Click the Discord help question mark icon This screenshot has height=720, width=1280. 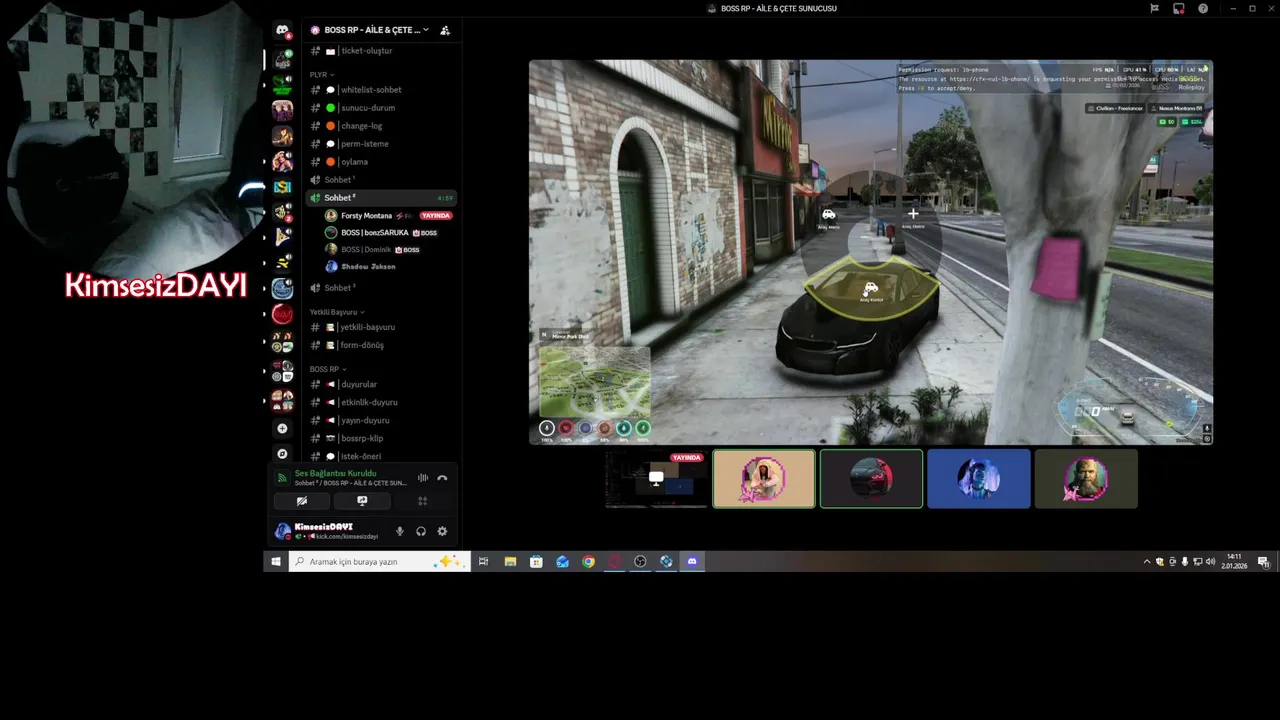1203,8
